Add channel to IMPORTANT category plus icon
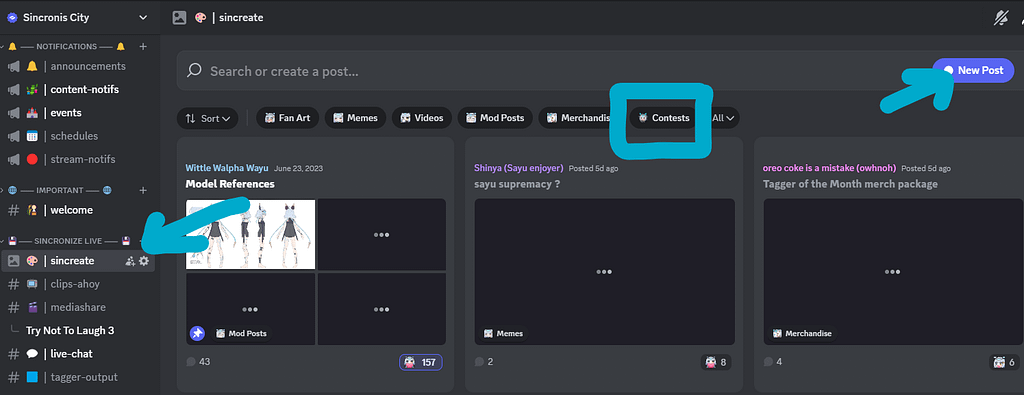Image resolution: width=1024 pixels, height=395 pixels. click(x=143, y=190)
